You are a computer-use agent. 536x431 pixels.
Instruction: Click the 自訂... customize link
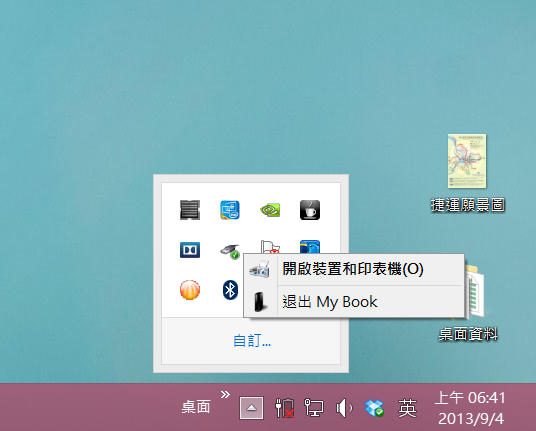[252, 341]
